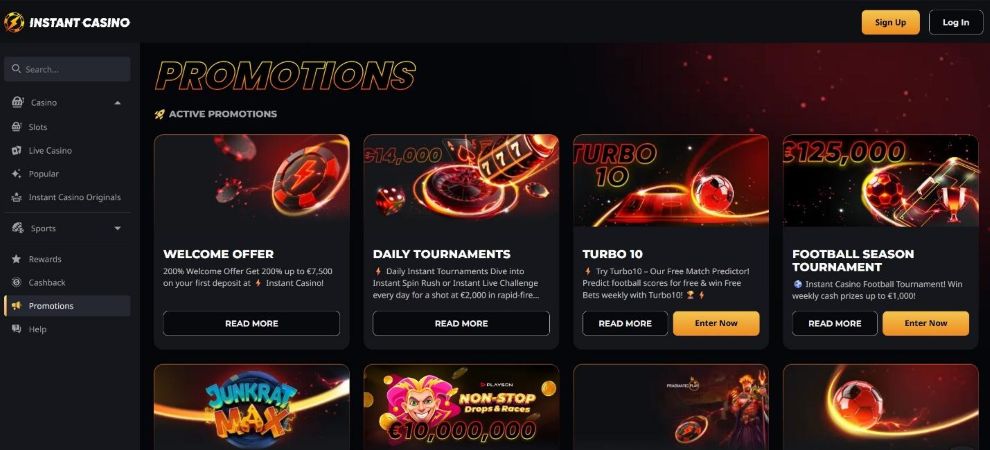Click the Popular sparkle icon
Image resolution: width=990 pixels, height=450 pixels.
tap(16, 174)
